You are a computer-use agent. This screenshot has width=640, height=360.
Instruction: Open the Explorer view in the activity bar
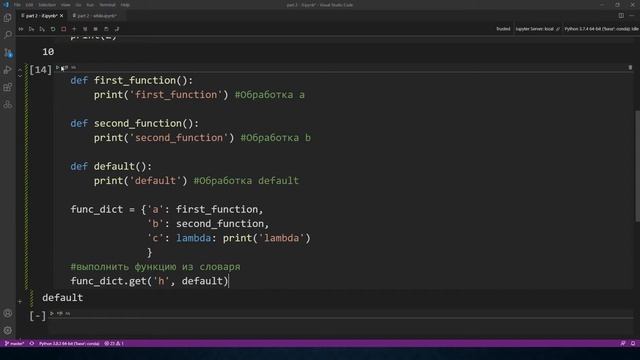point(7,18)
